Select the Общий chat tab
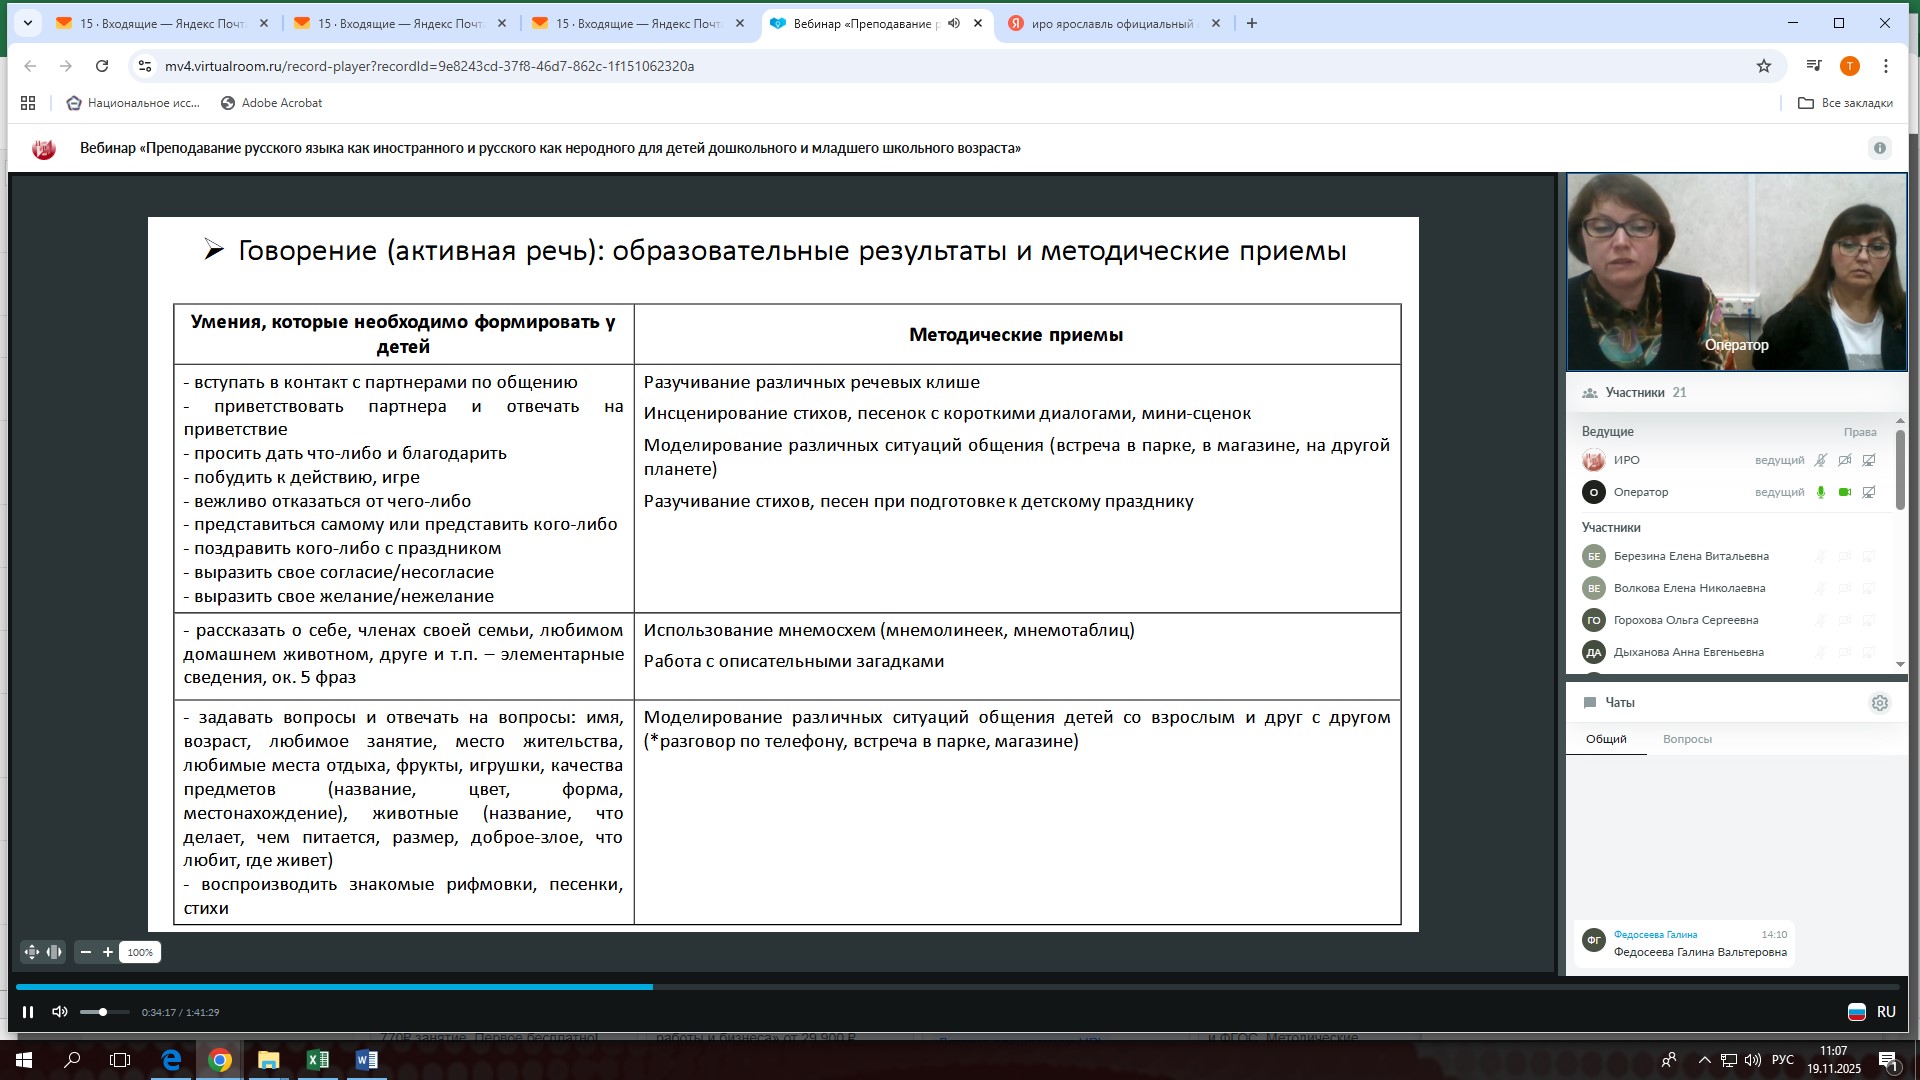Viewport: 1920px width, 1080px height. pos(1606,739)
